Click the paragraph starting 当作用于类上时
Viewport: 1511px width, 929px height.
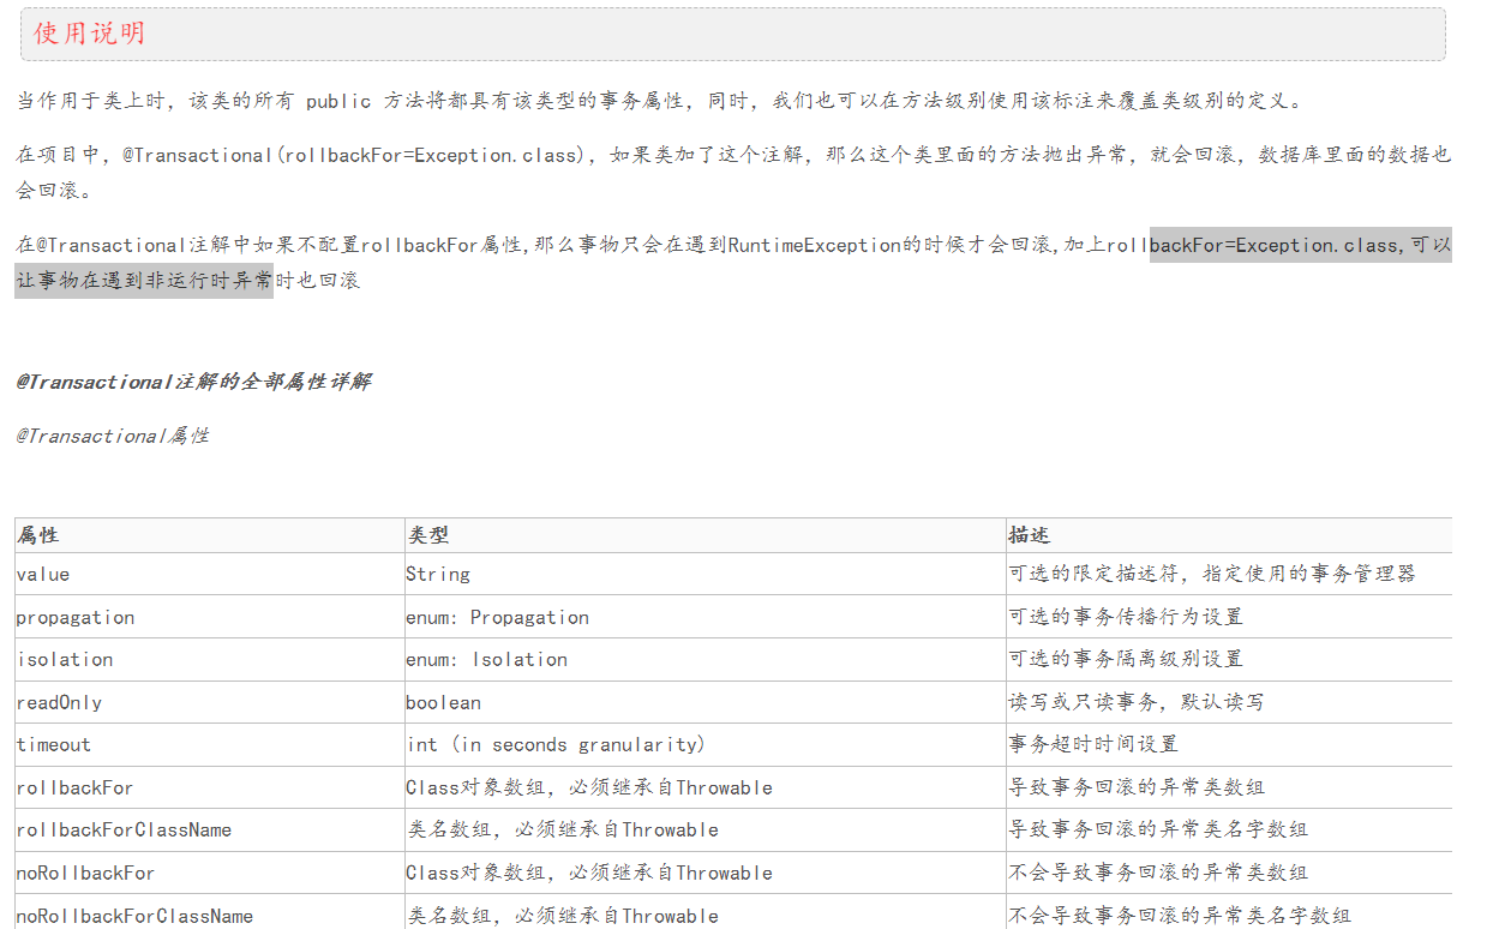[x=661, y=101]
